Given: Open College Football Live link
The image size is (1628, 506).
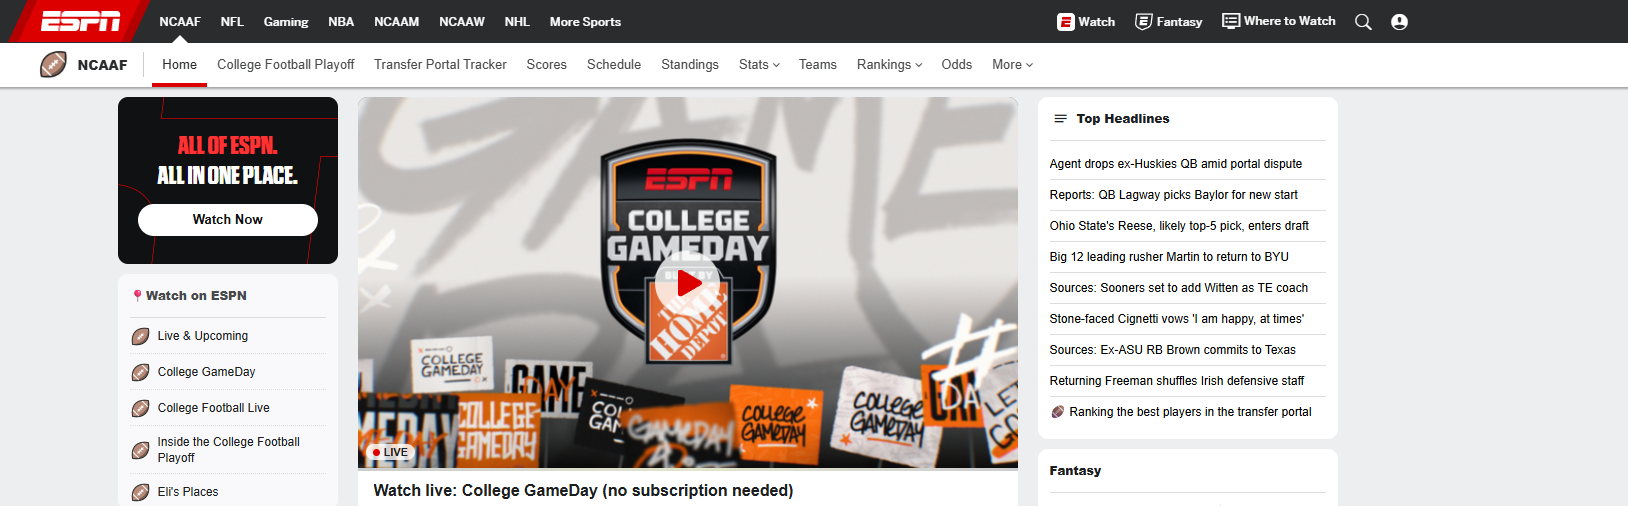Looking at the screenshot, I should (214, 408).
